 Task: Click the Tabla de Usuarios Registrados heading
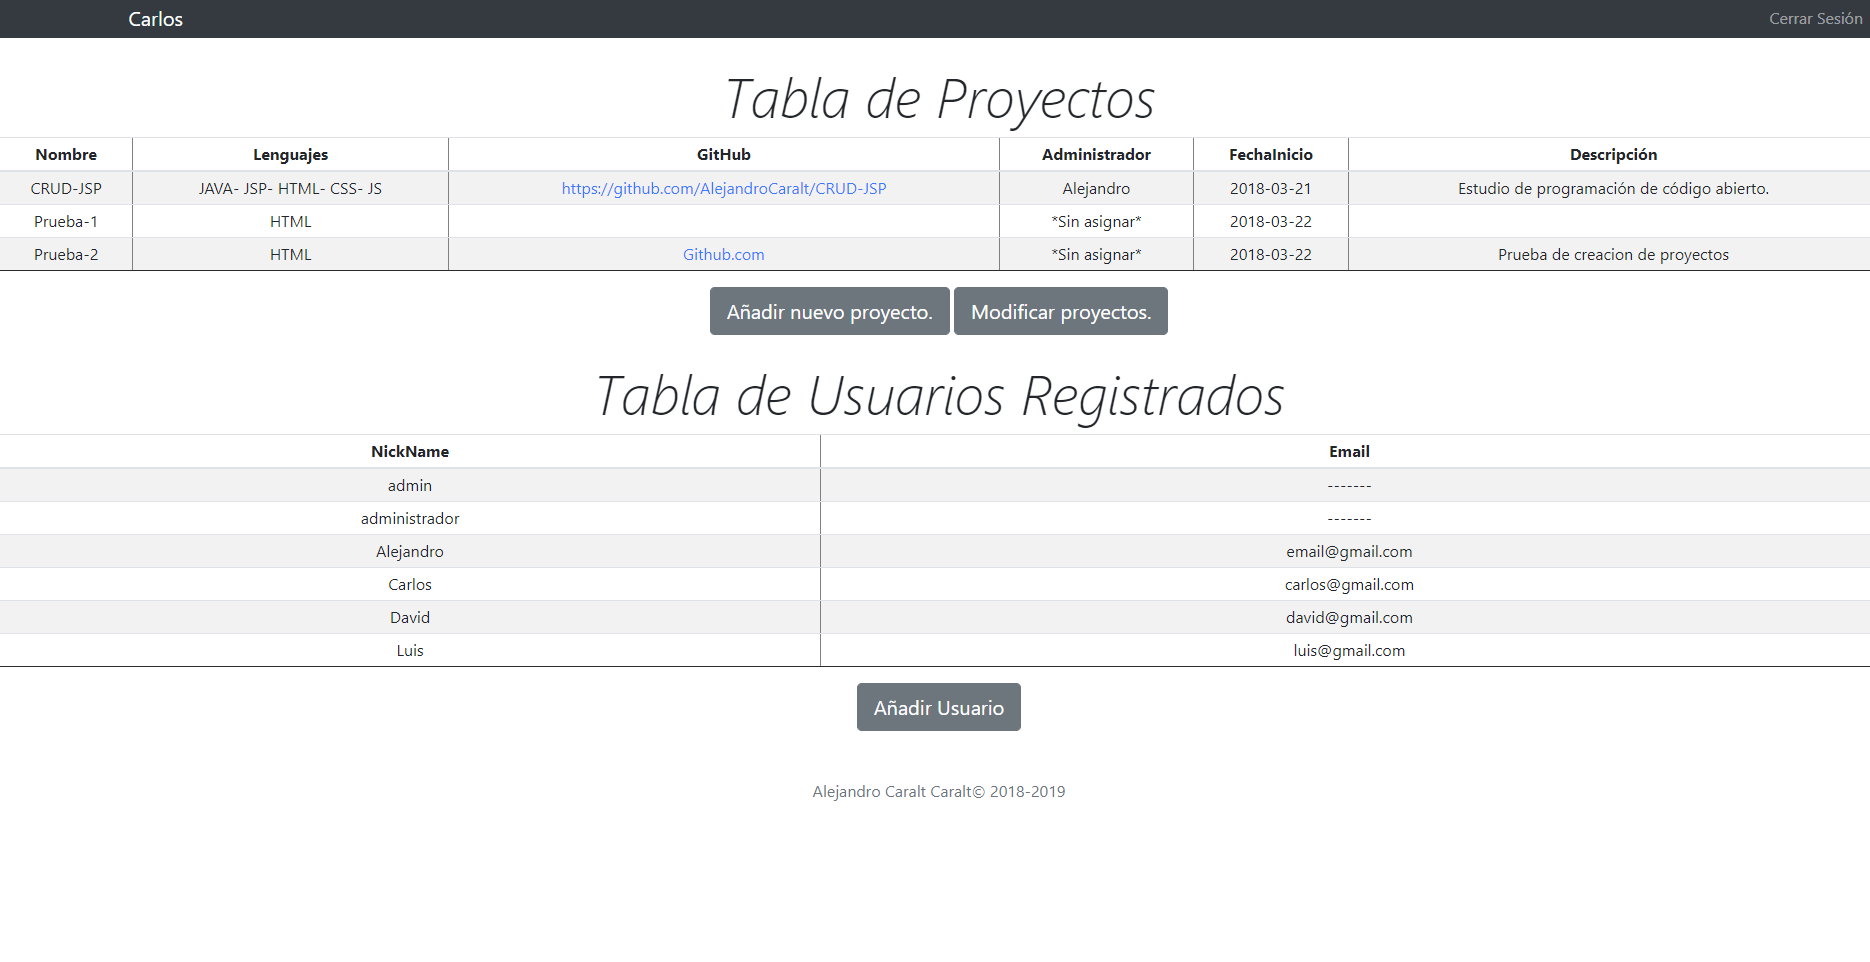coord(939,396)
